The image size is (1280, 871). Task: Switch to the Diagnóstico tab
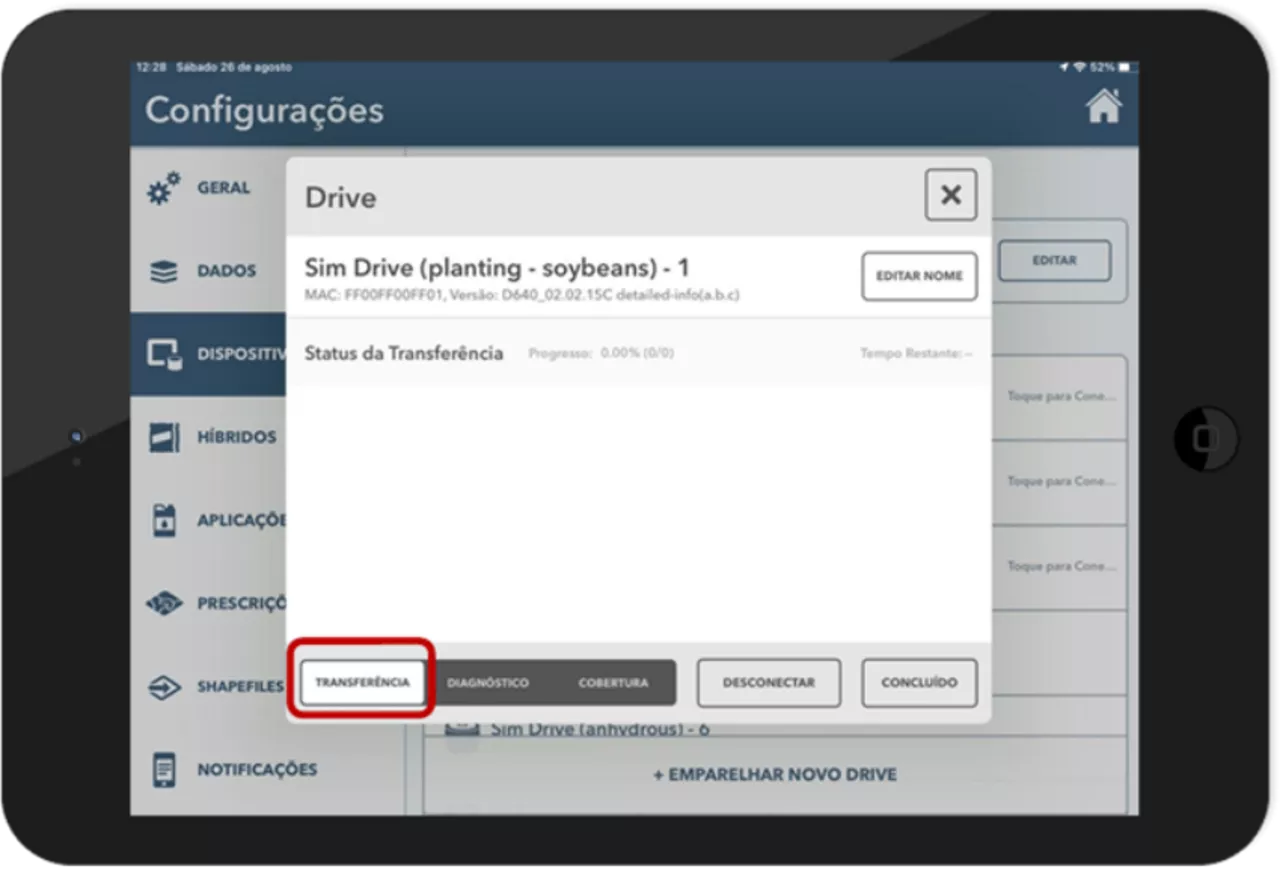[488, 683]
